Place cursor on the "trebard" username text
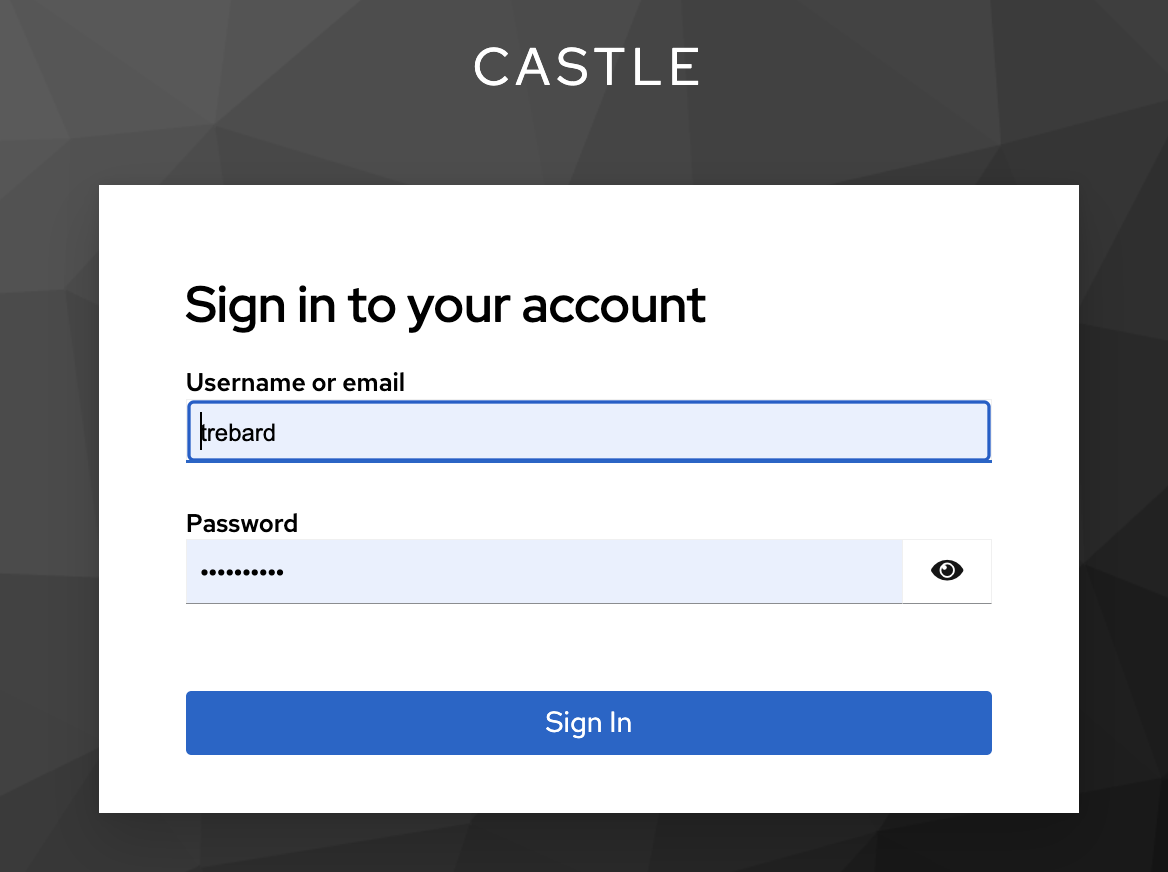This screenshot has width=1168, height=872. [239, 433]
